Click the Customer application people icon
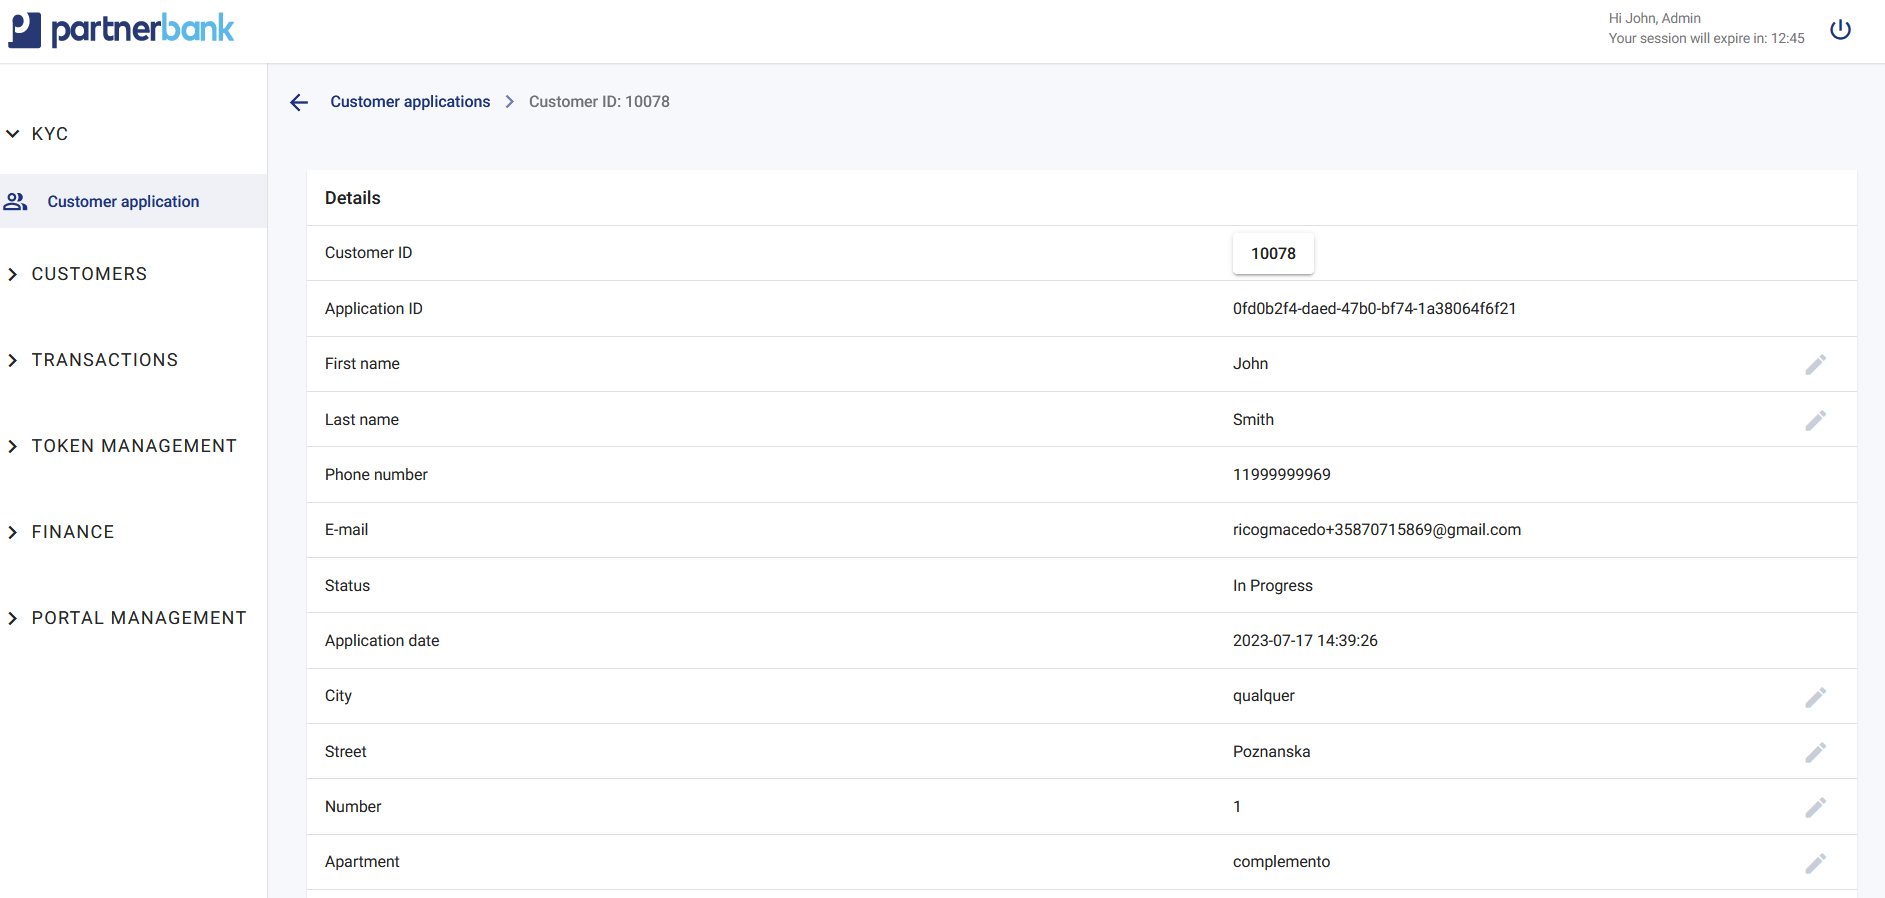The width and height of the screenshot is (1885, 898). [15, 202]
